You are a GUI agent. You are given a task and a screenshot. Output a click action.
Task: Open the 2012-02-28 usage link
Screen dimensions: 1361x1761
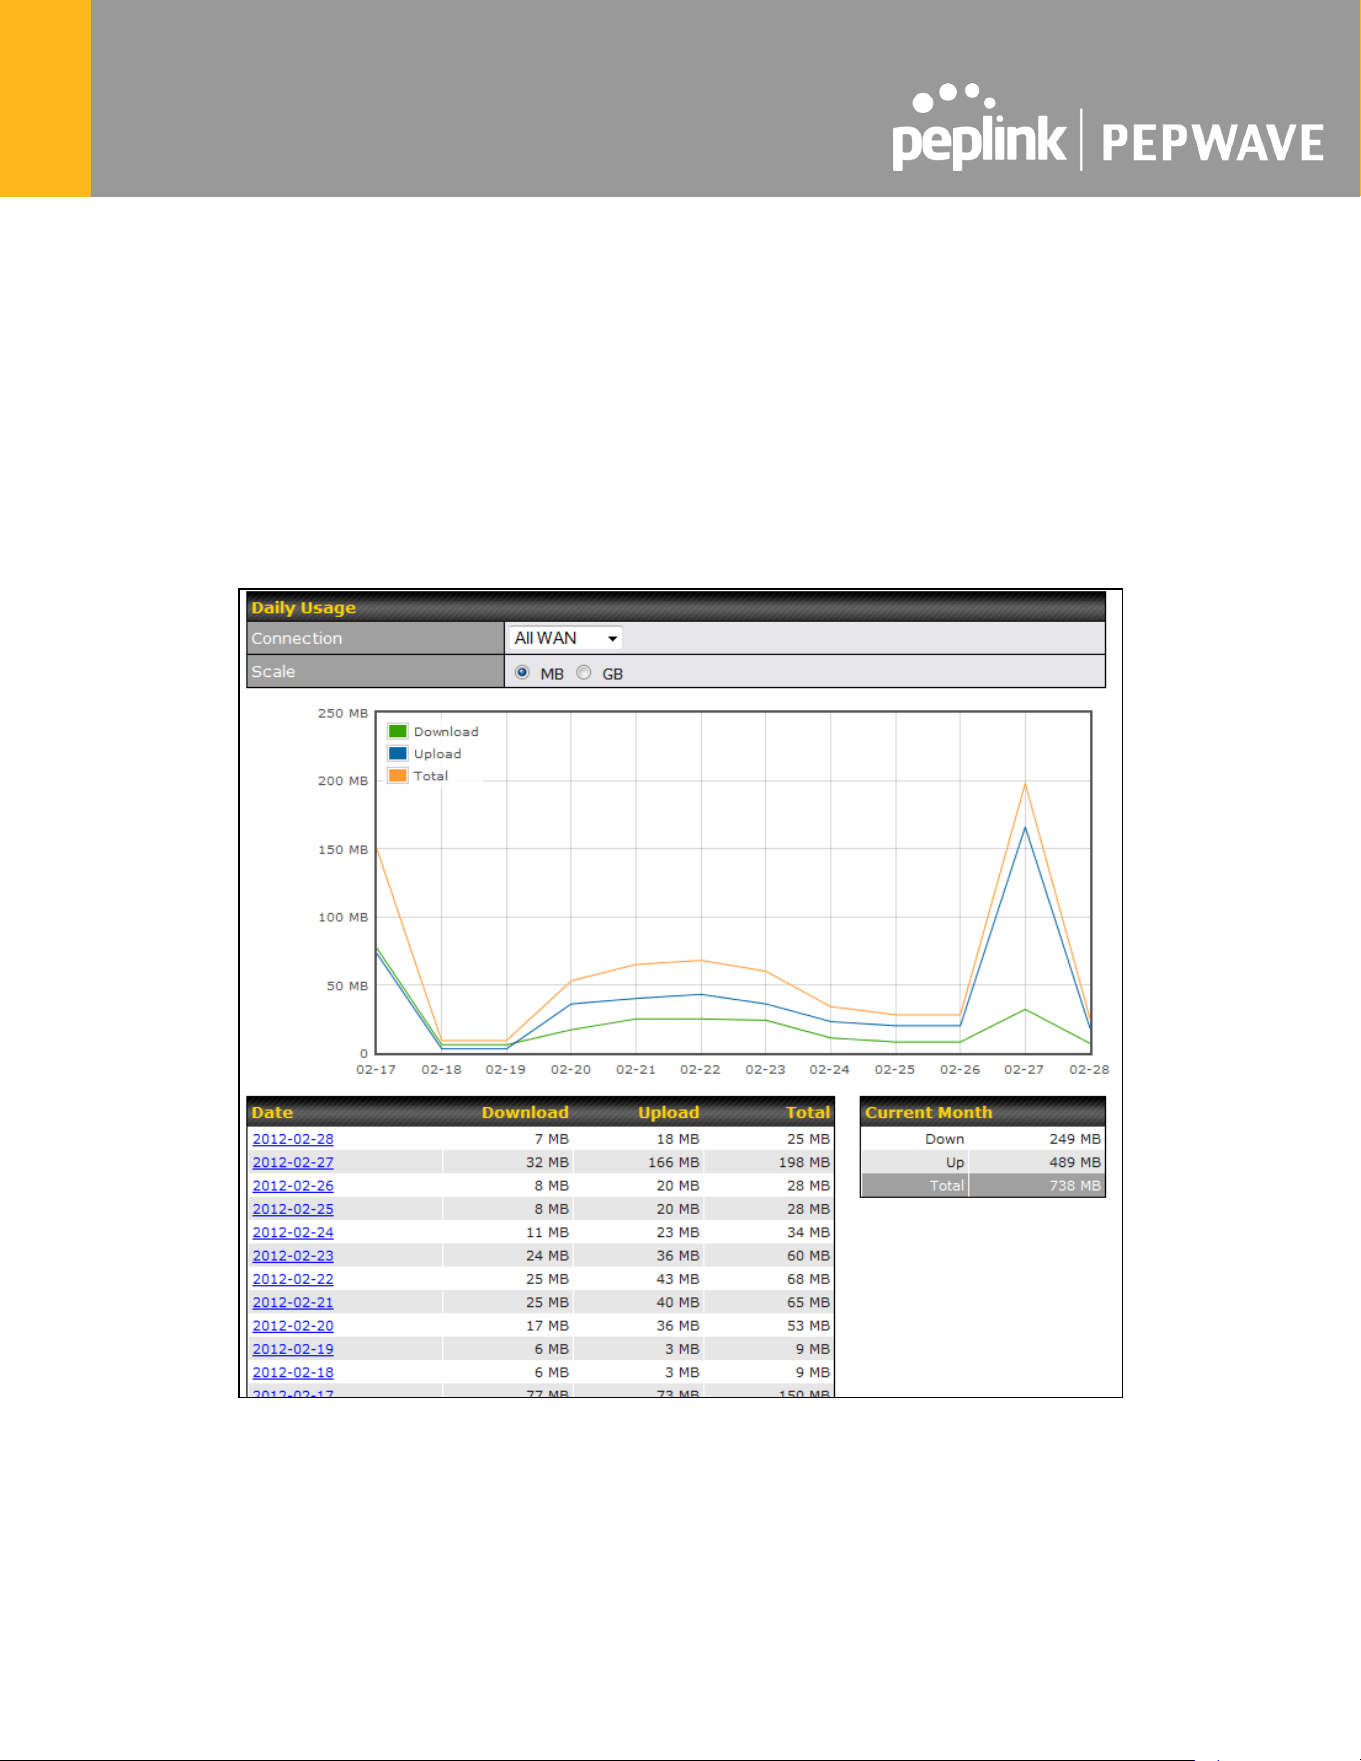point(293,1139)
